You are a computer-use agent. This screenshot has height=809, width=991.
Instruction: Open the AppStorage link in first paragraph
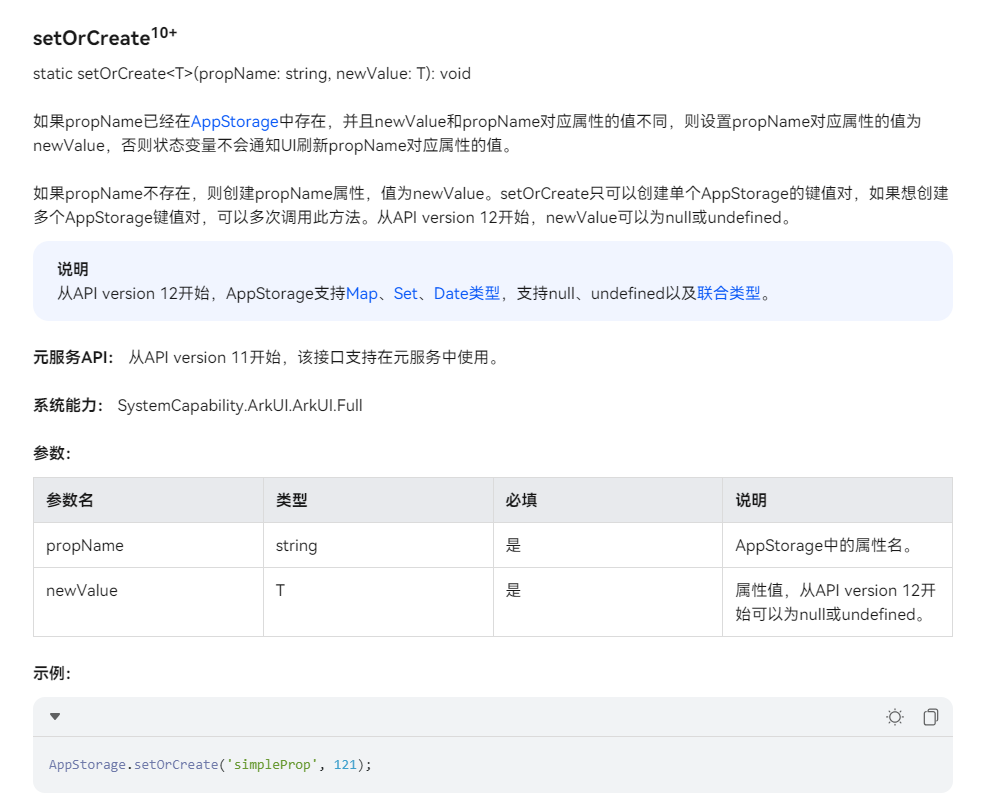coord(234,121)
